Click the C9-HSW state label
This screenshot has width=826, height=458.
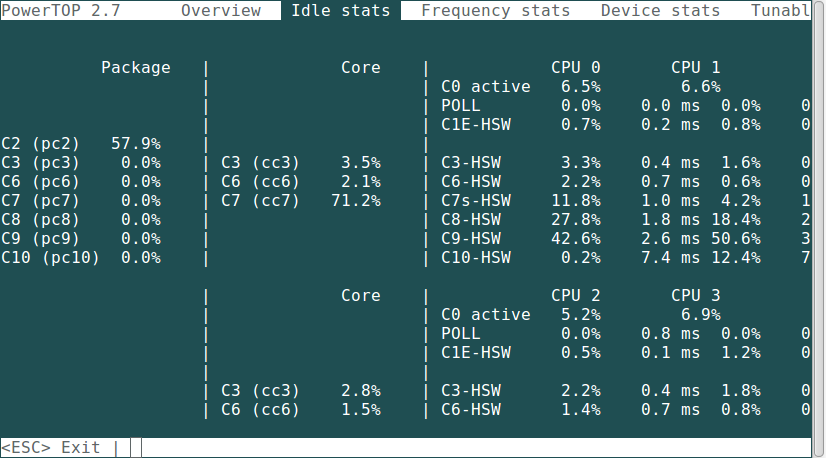point(471,239)
